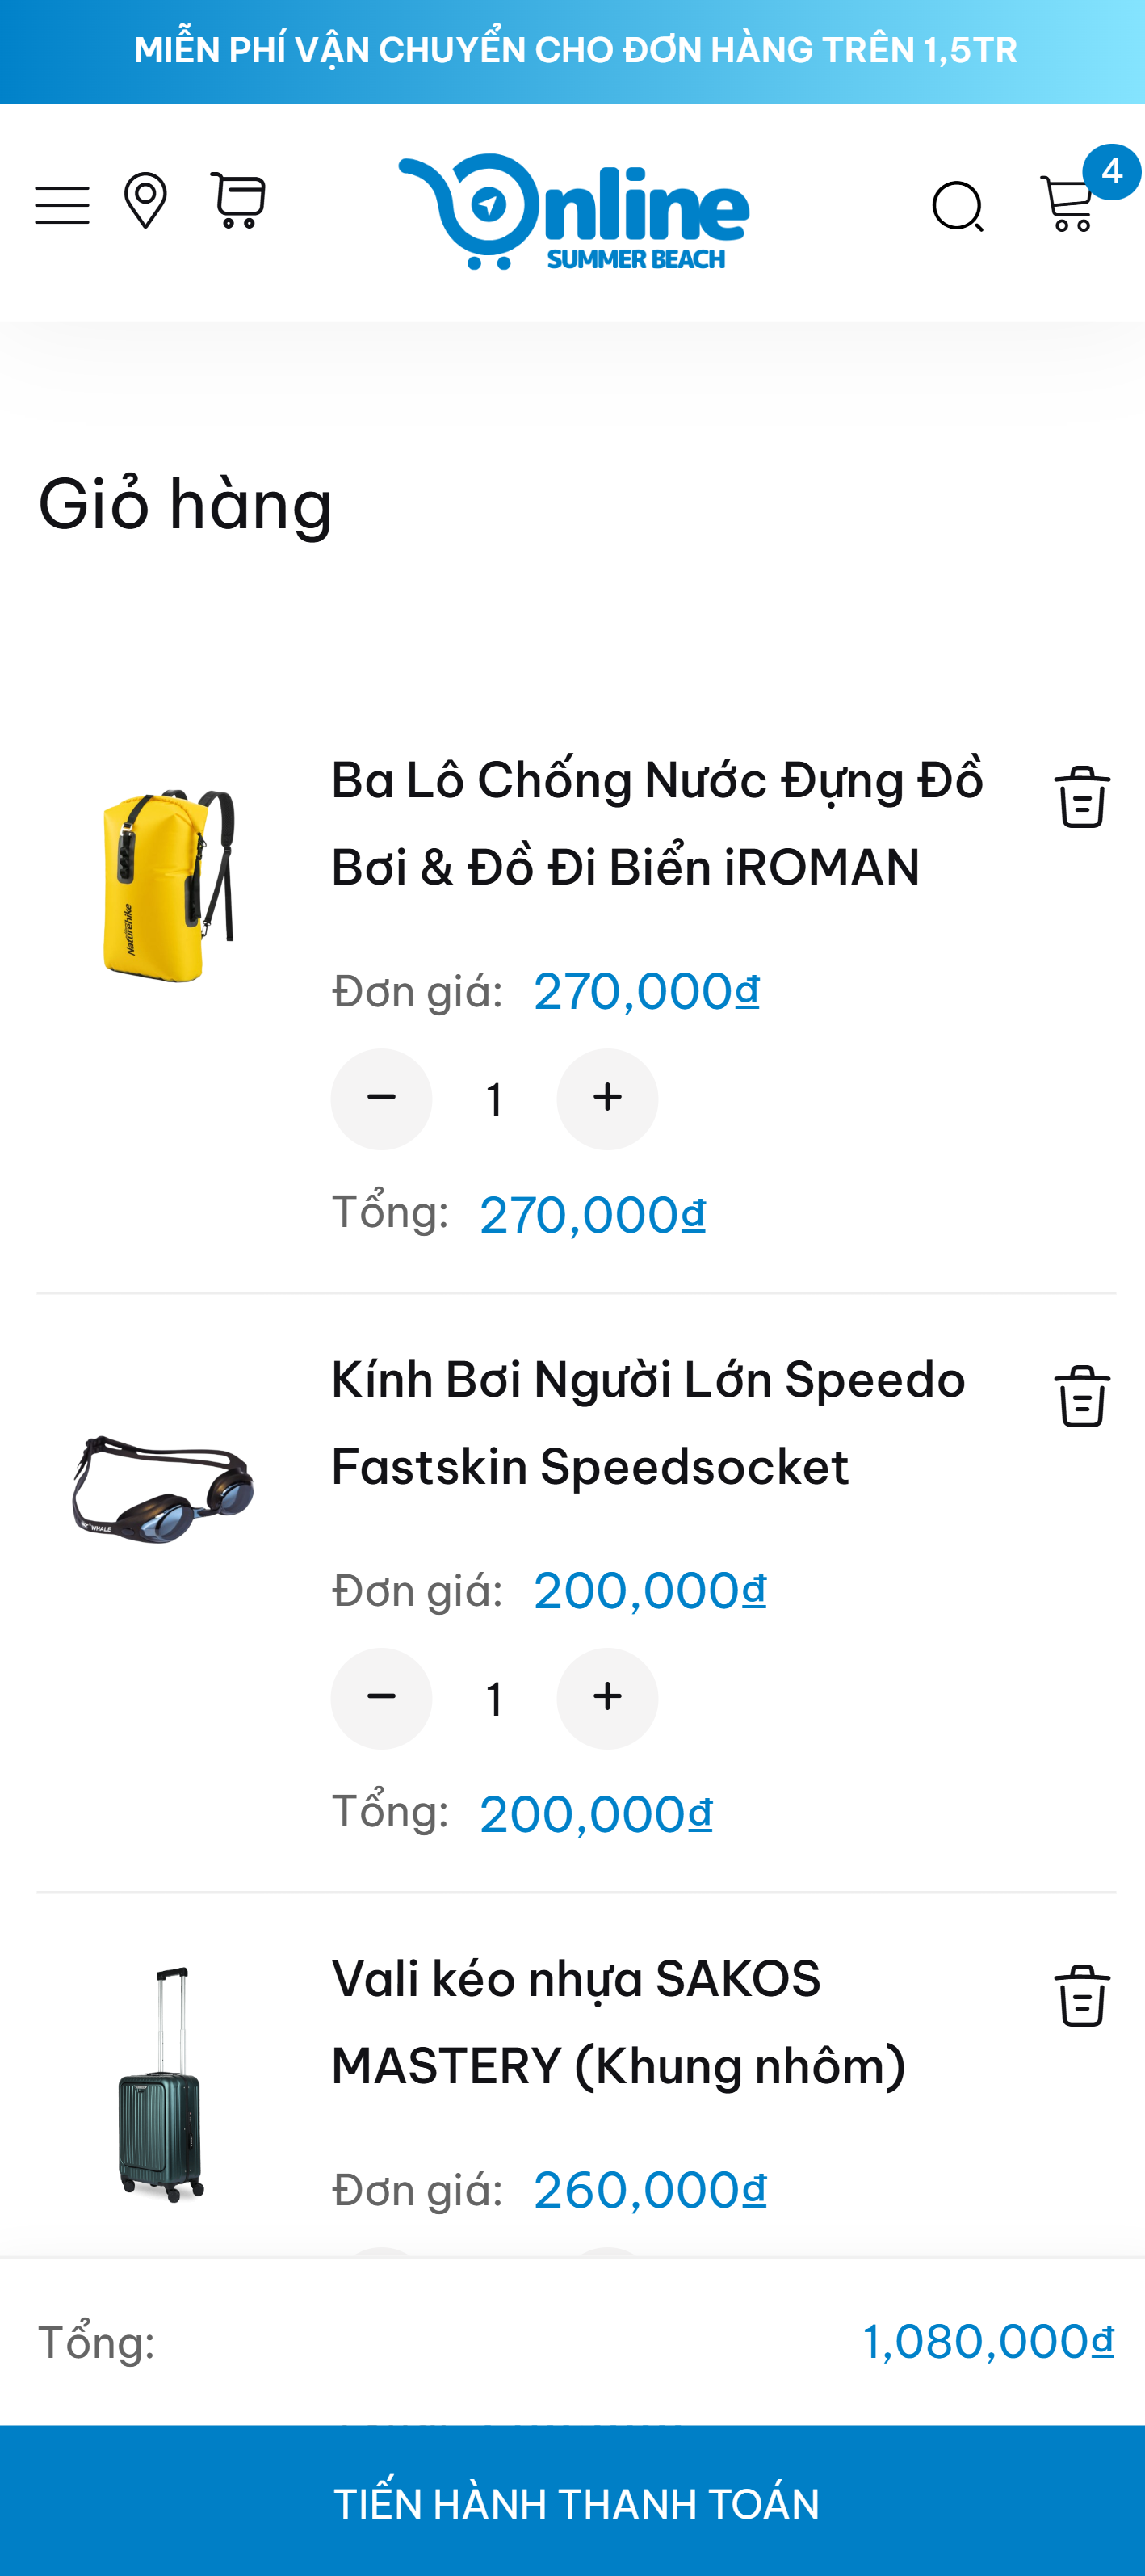Open the Kính Bơi Speedo Fastskin title
The image size is (1145, 2576).
648,1423
